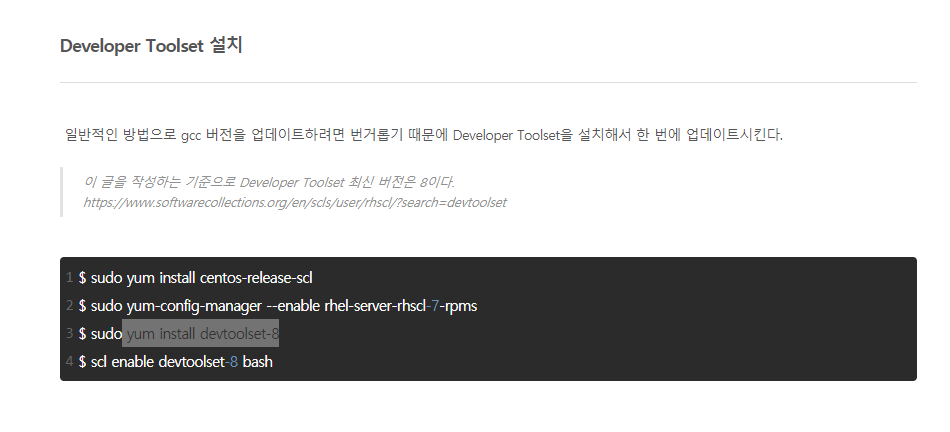Click the word sudo on code line three
Screen dimensions: 950x432
coord(106,333)
